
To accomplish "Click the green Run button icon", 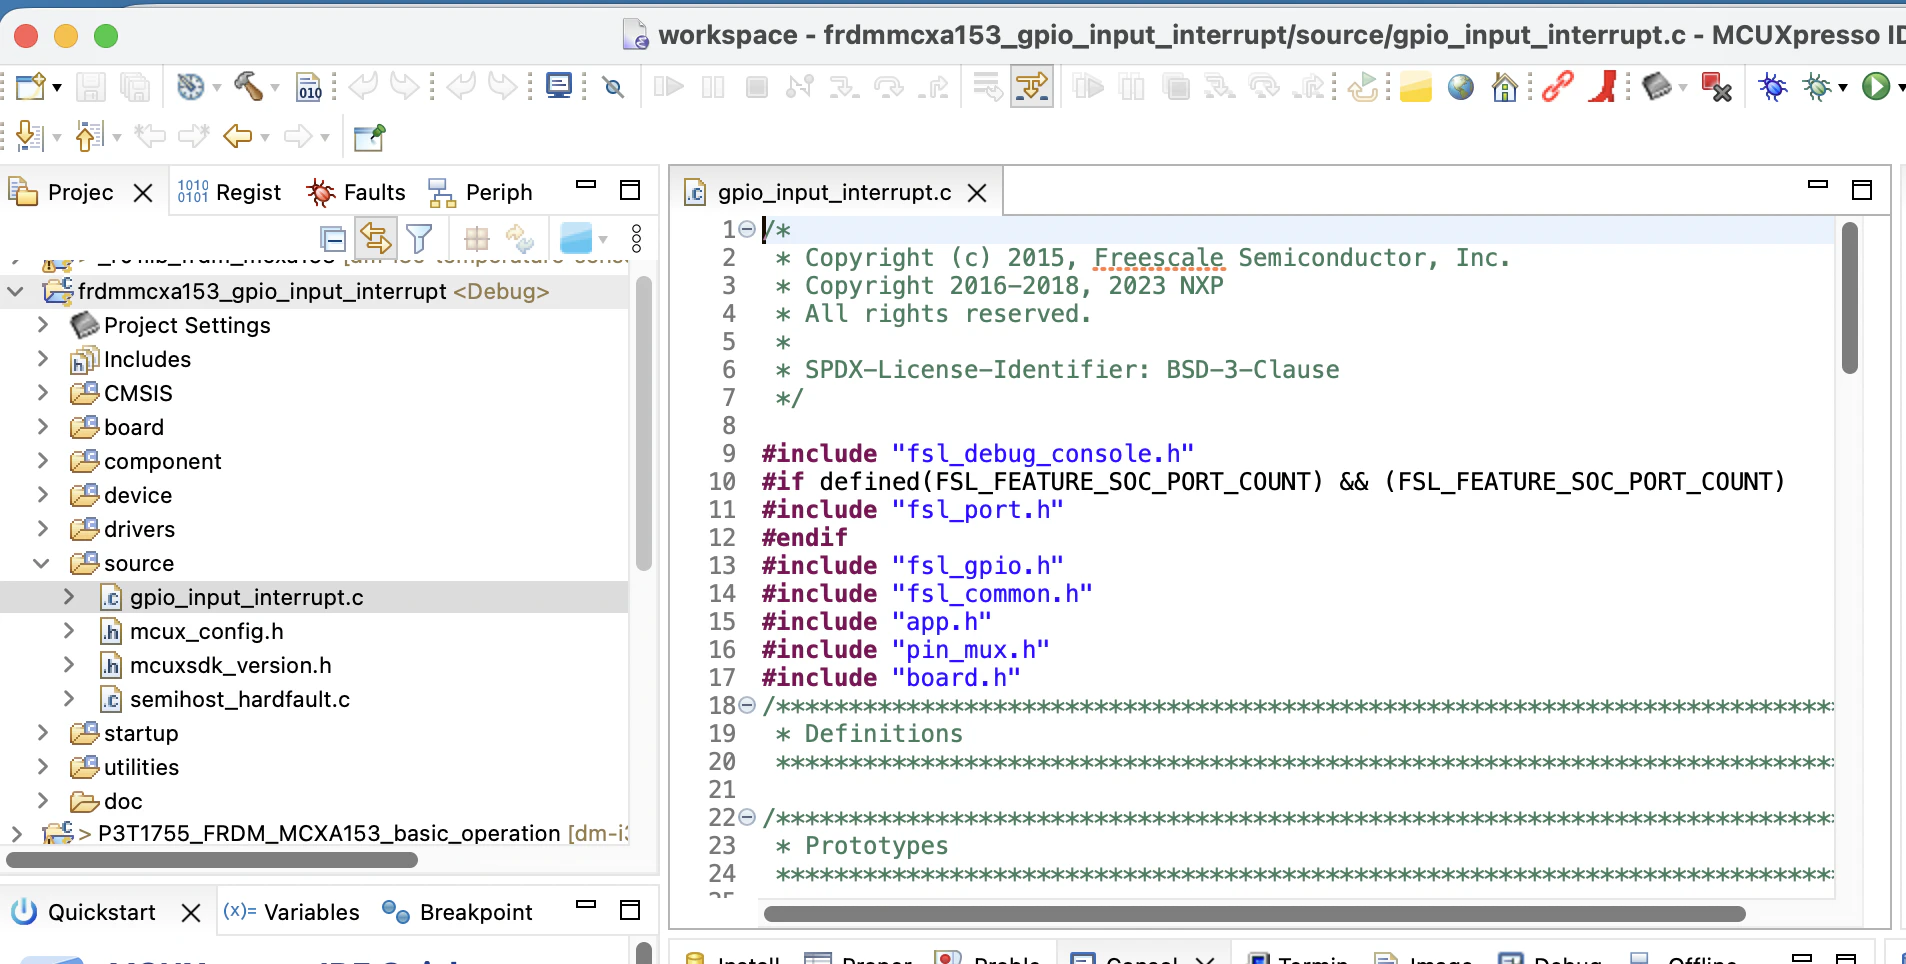I will click(1876, 87).
